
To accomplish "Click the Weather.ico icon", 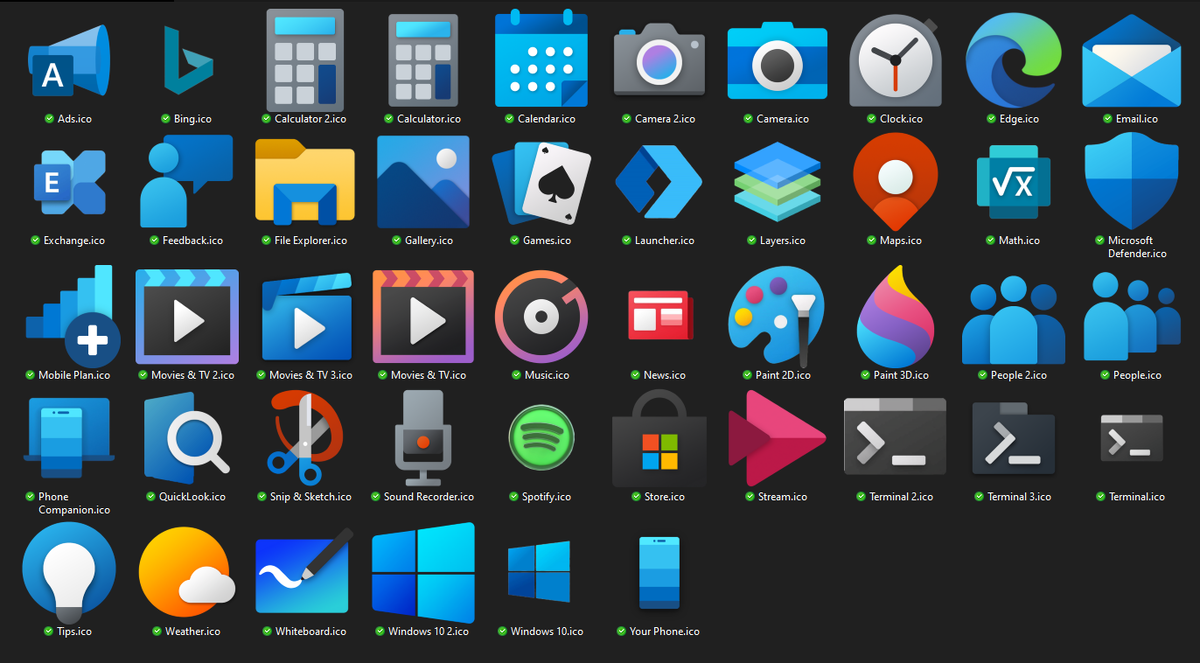I will coord(187,572).
